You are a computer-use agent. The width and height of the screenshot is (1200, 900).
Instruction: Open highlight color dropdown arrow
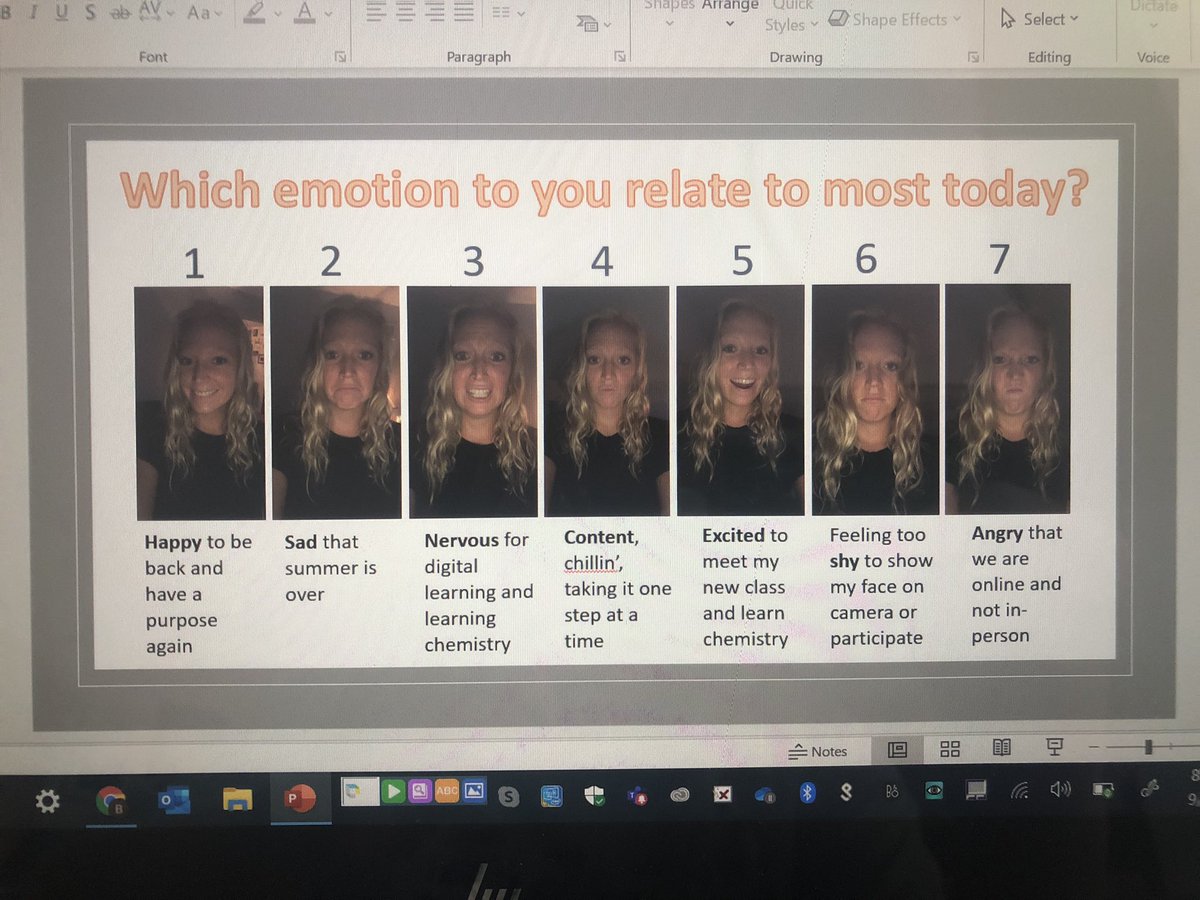pos(277,14)
